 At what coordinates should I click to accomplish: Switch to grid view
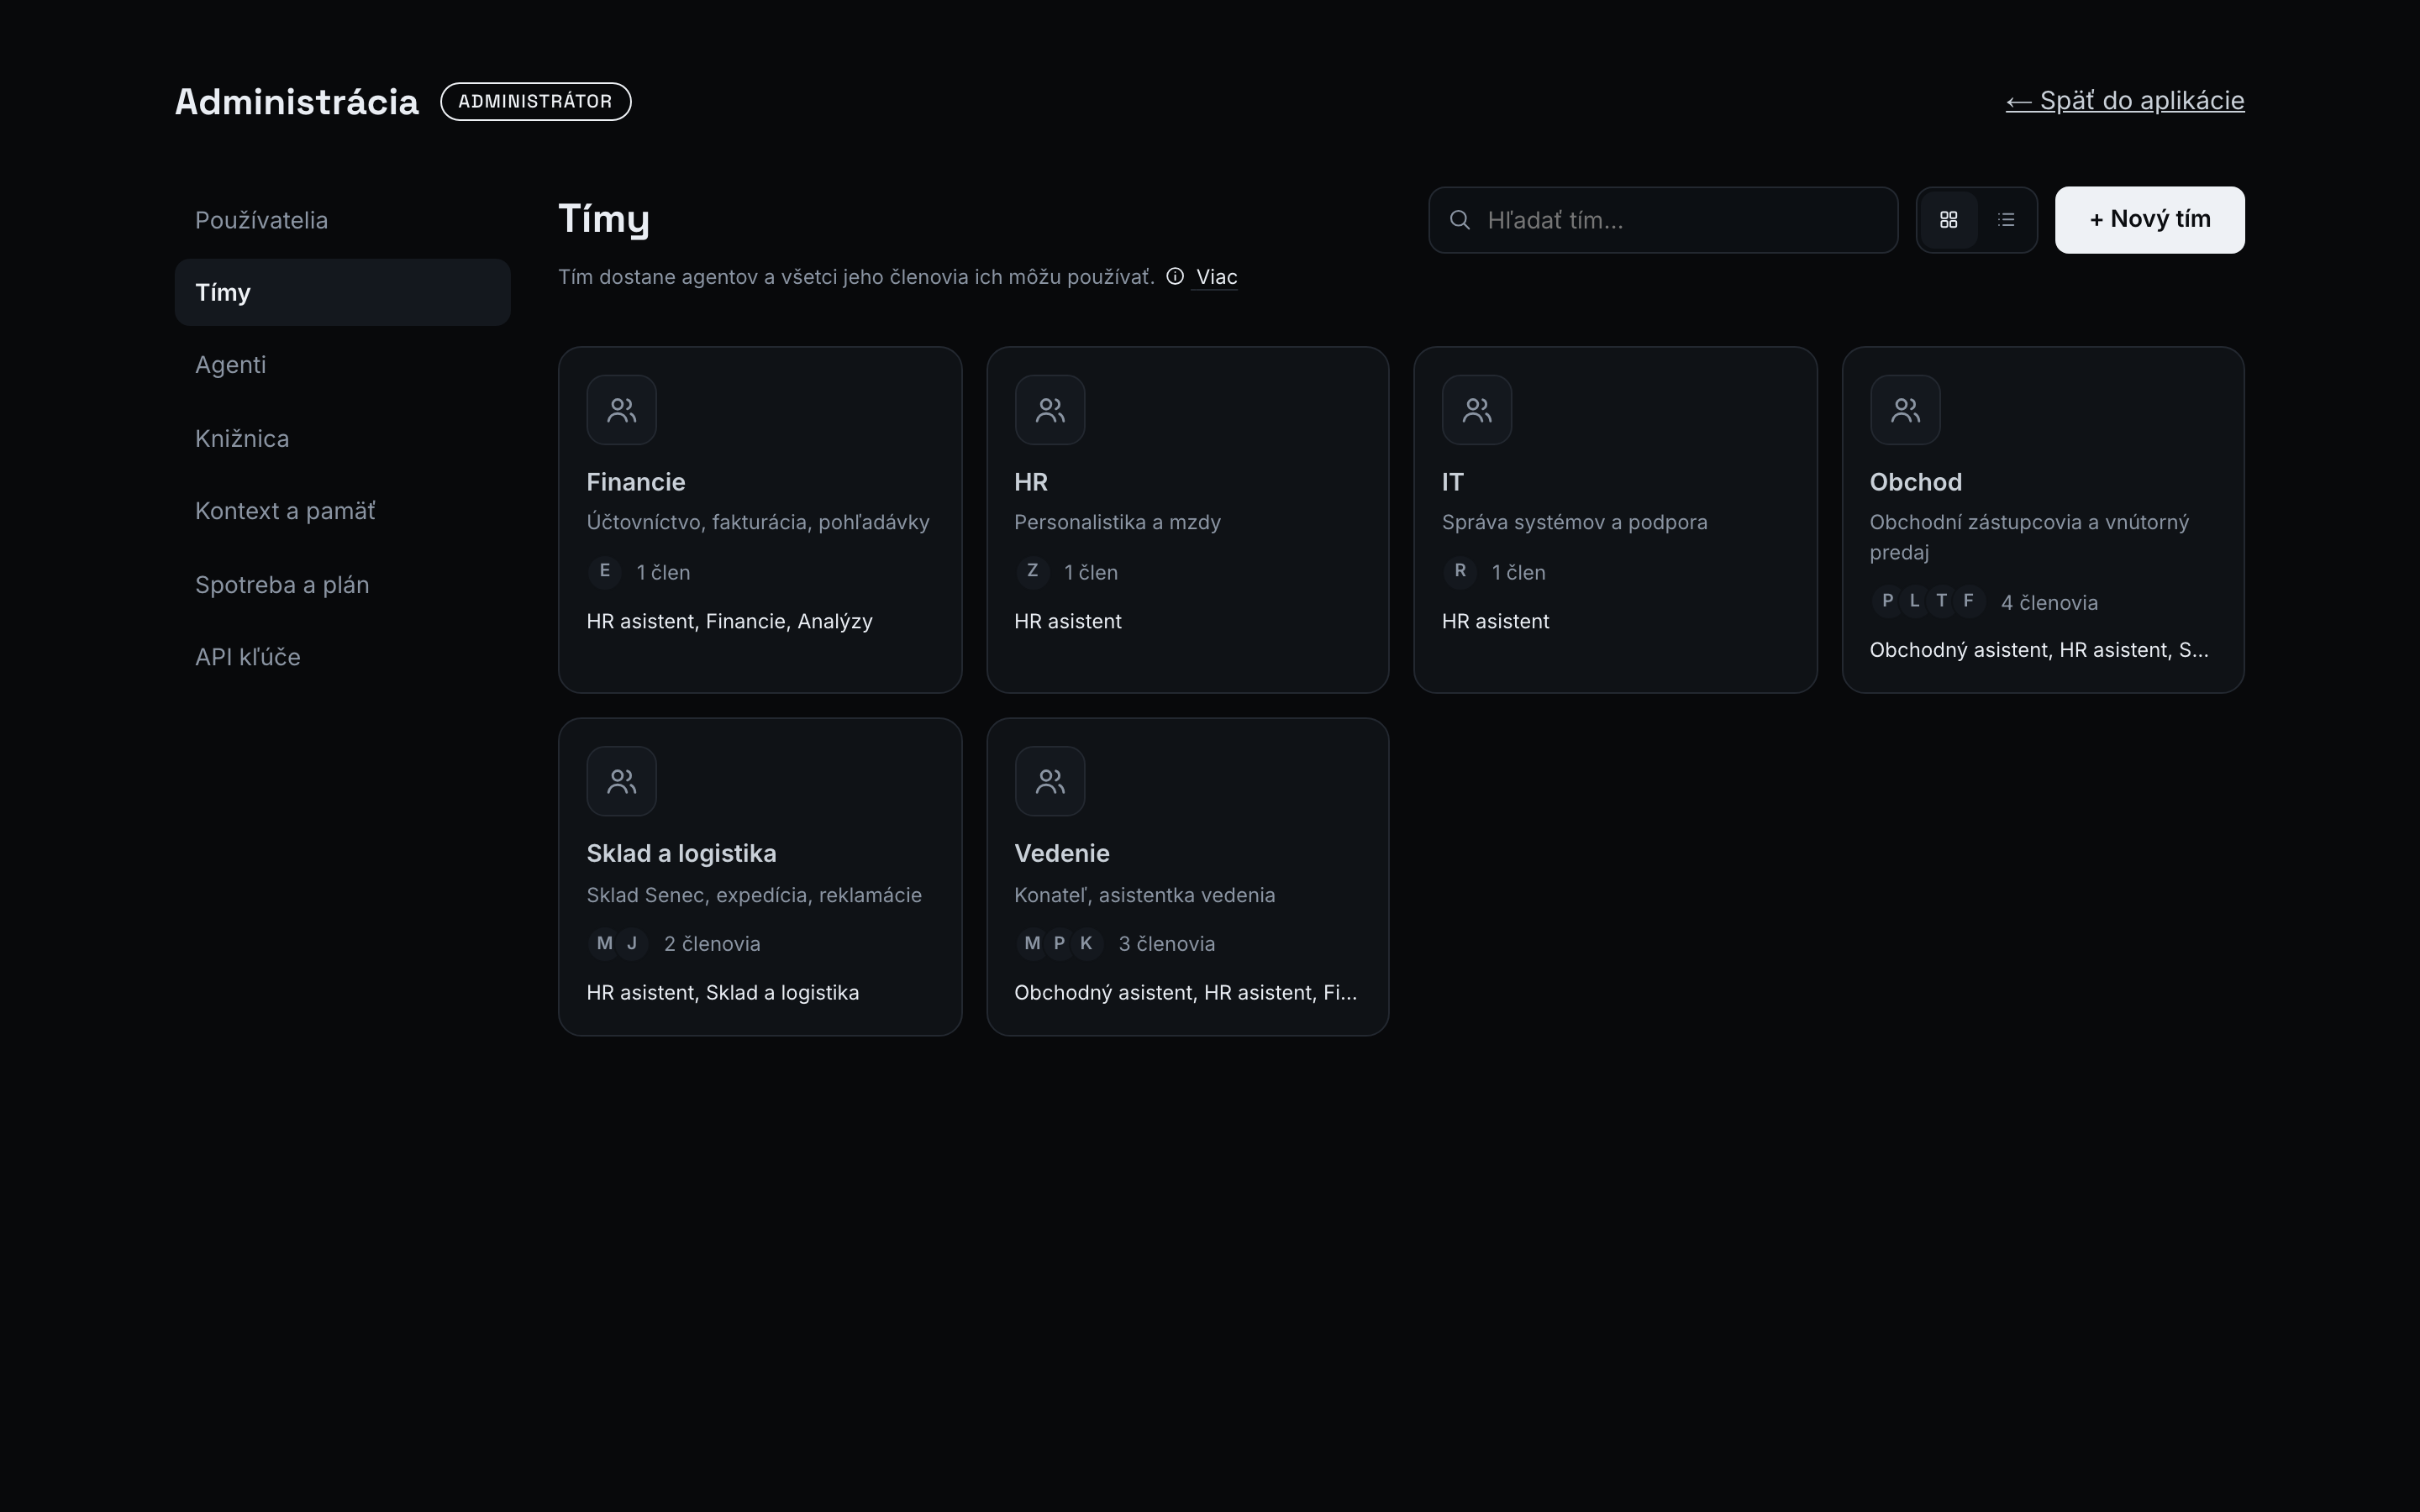[x=1948, y=220]
